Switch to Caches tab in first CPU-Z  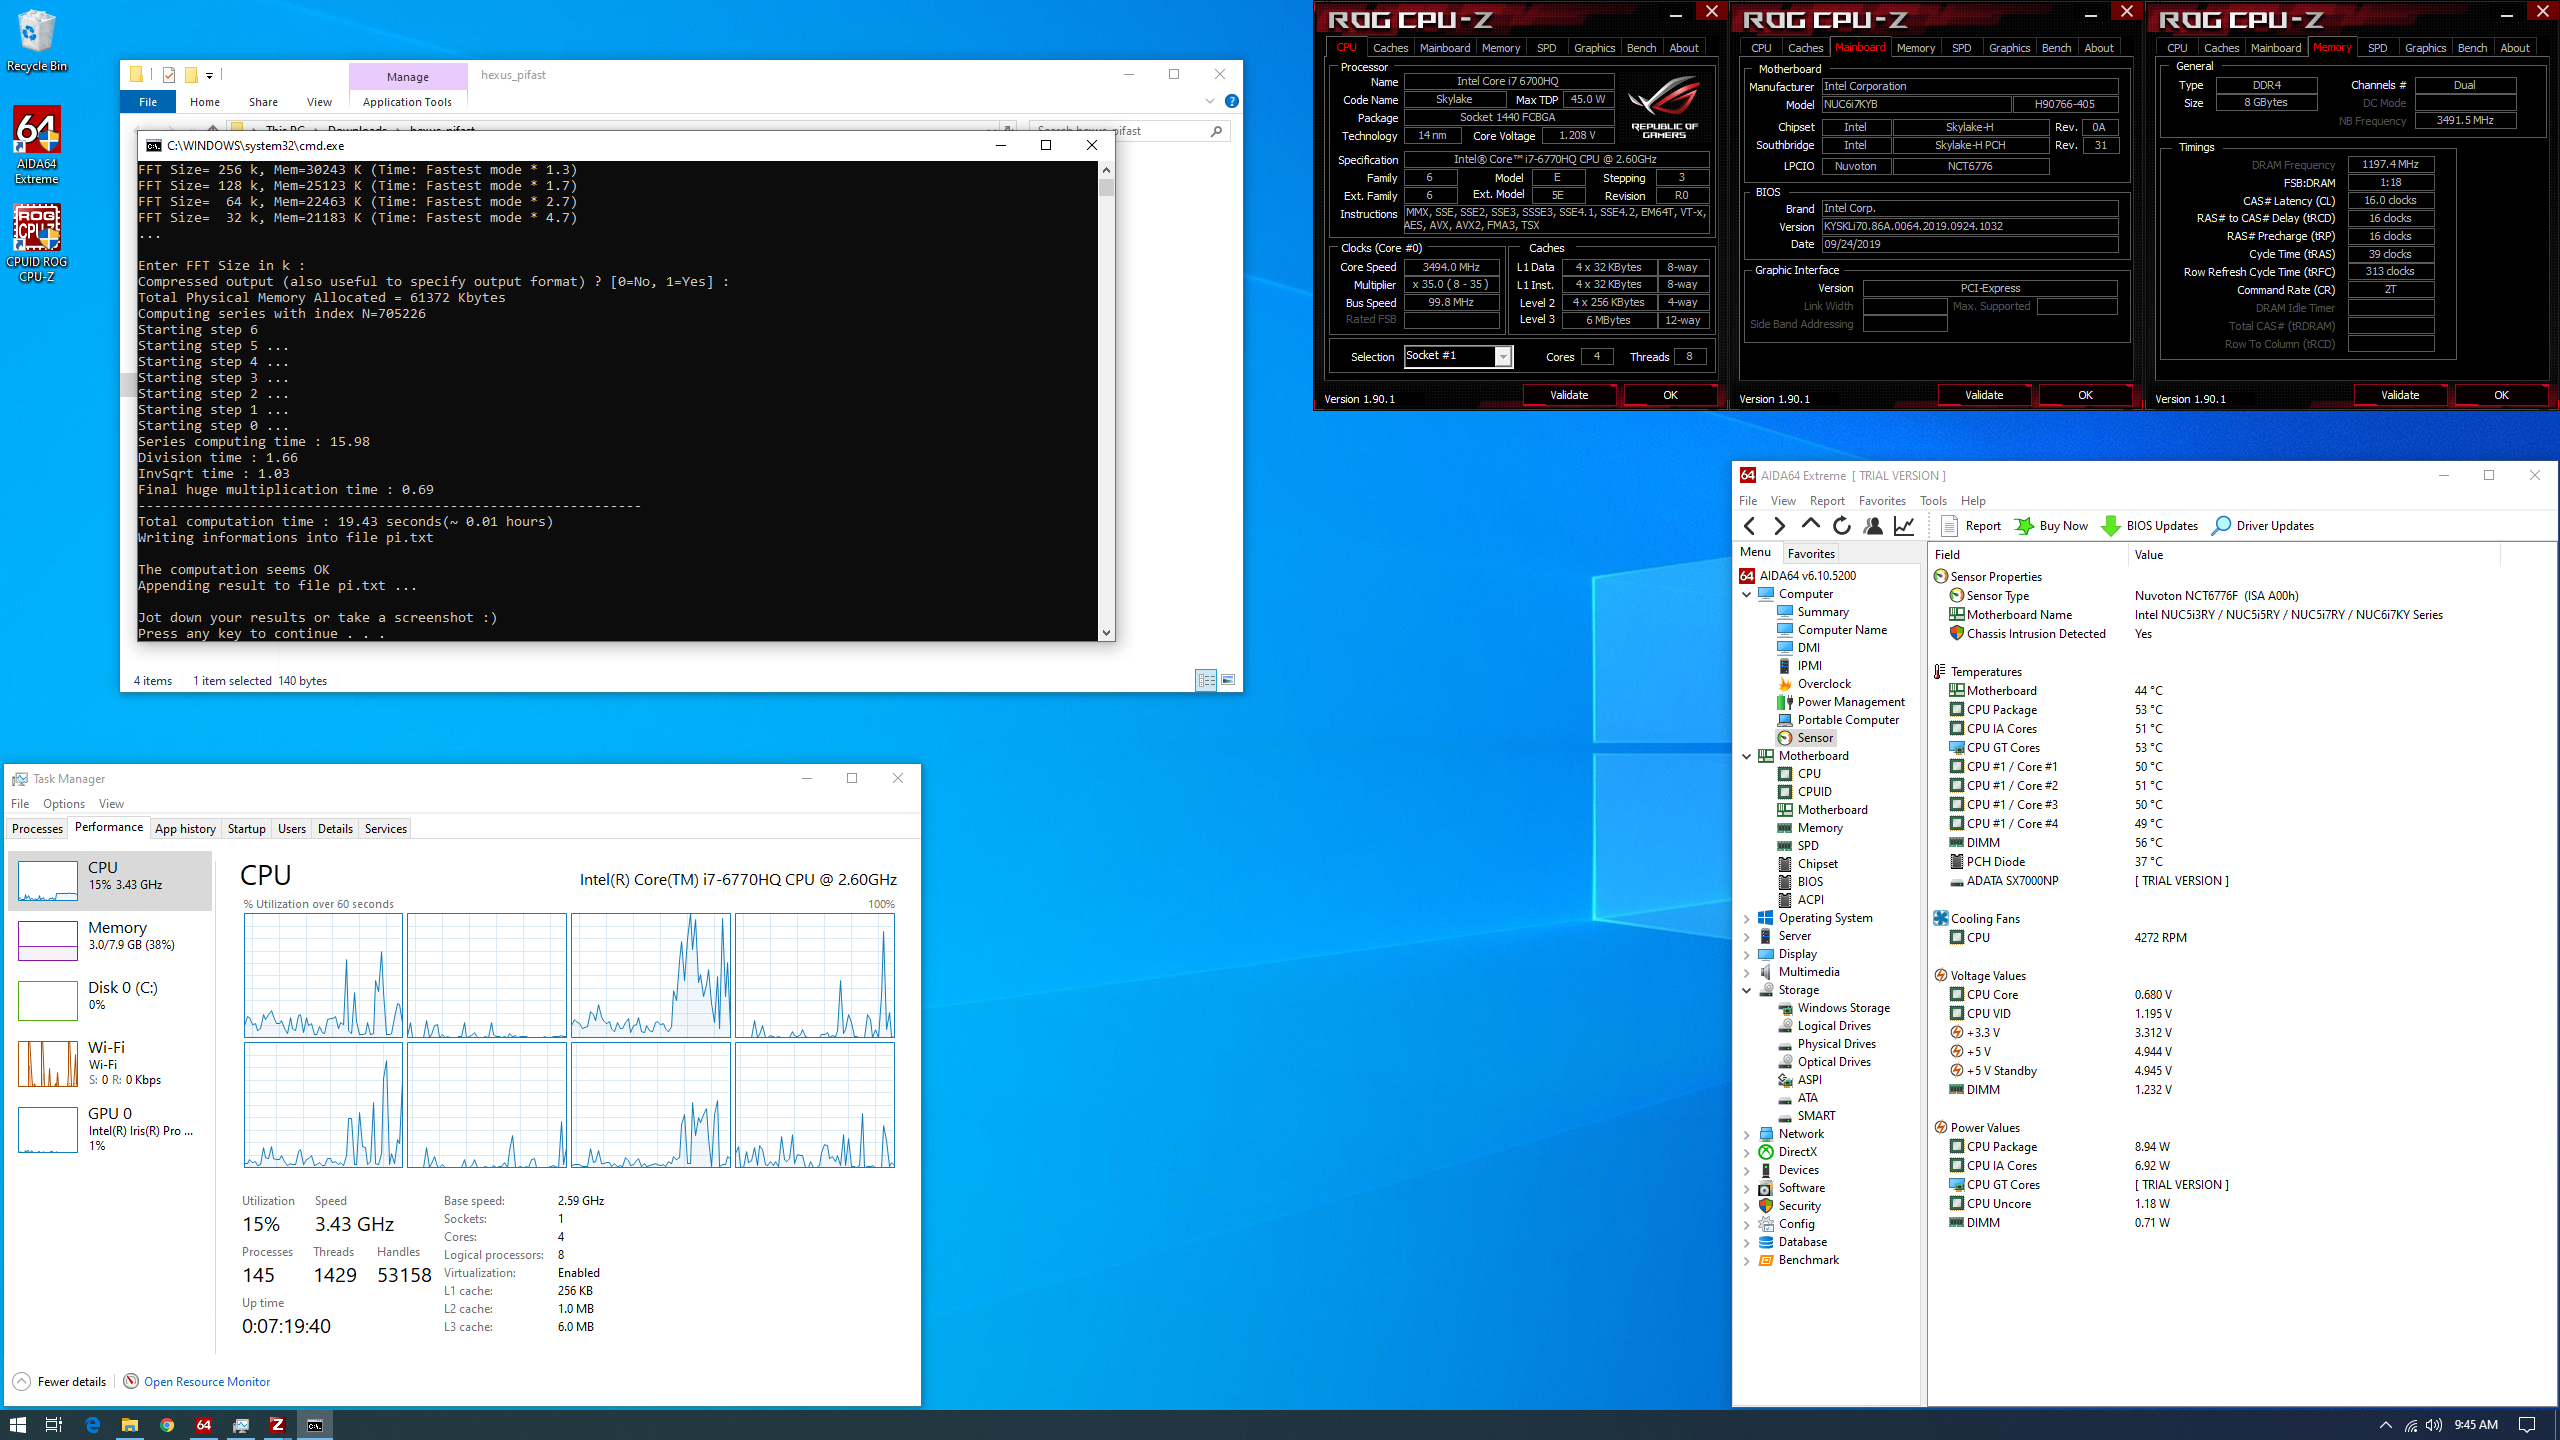click(x=1390, y=48)
